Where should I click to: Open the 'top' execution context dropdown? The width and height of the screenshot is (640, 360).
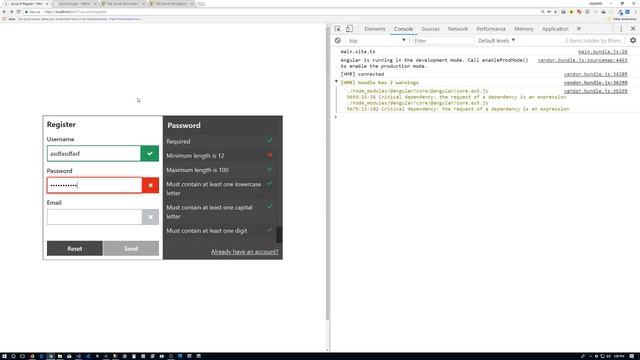(376, 40)
